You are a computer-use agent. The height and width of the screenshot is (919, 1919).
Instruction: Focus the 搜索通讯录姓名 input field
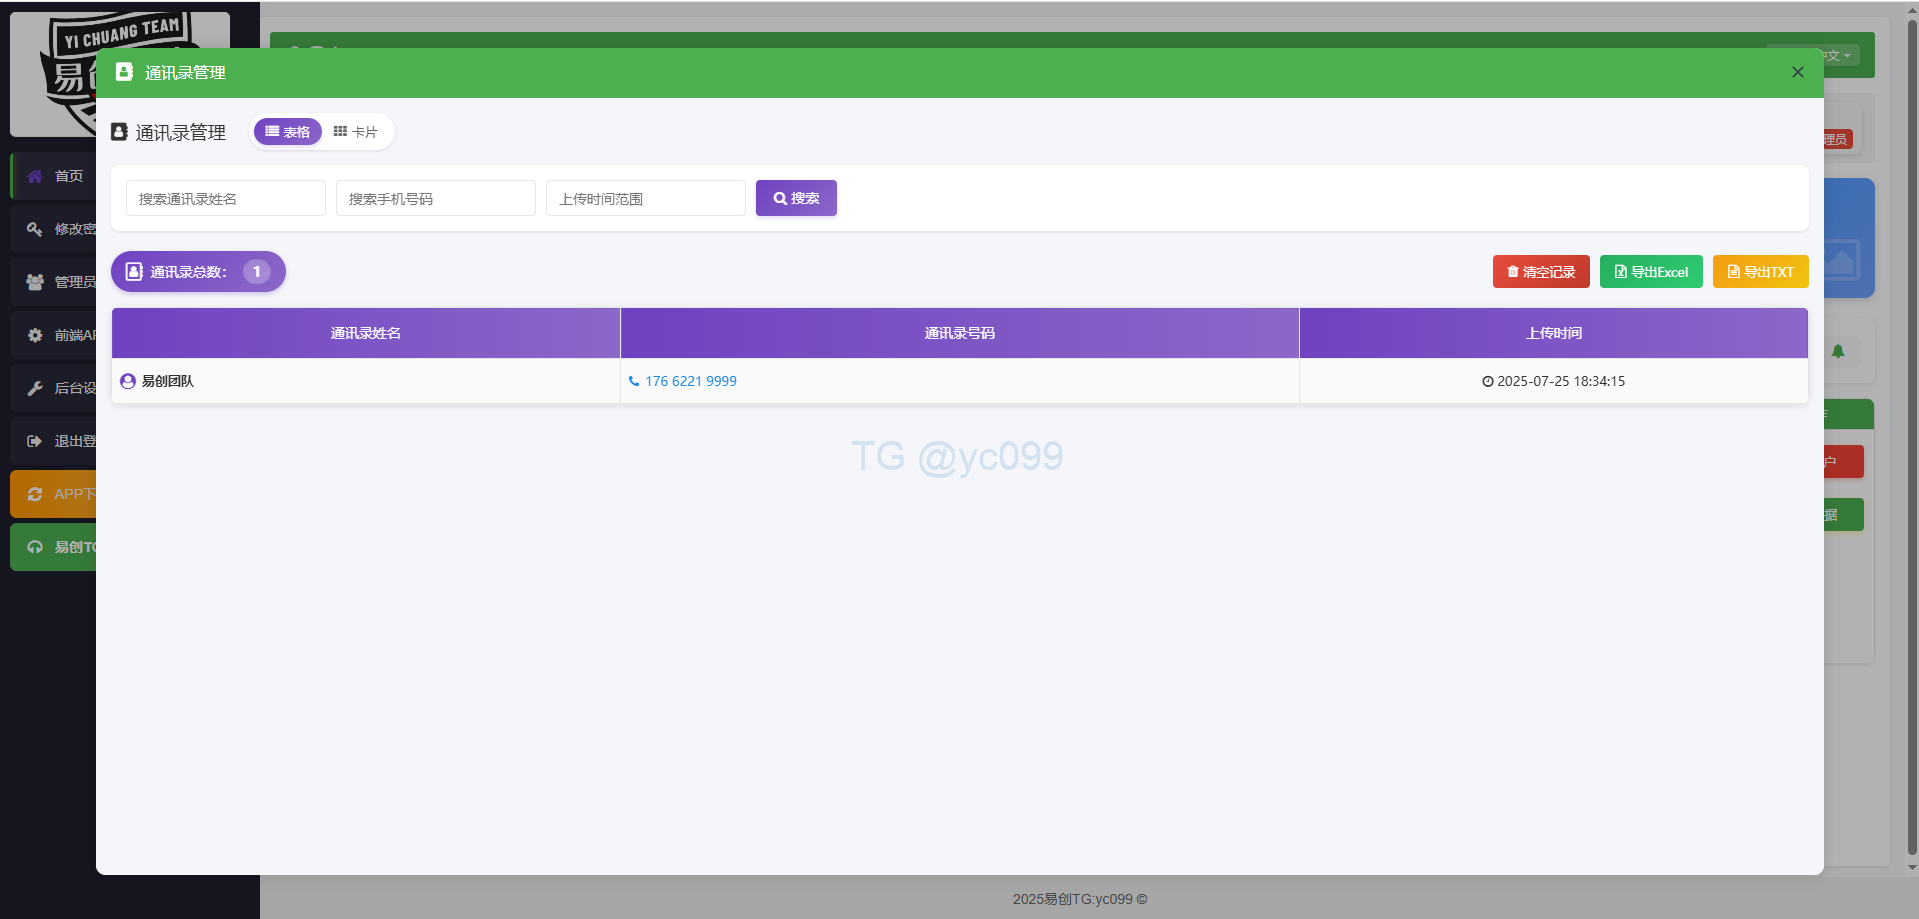click(225, 199)
